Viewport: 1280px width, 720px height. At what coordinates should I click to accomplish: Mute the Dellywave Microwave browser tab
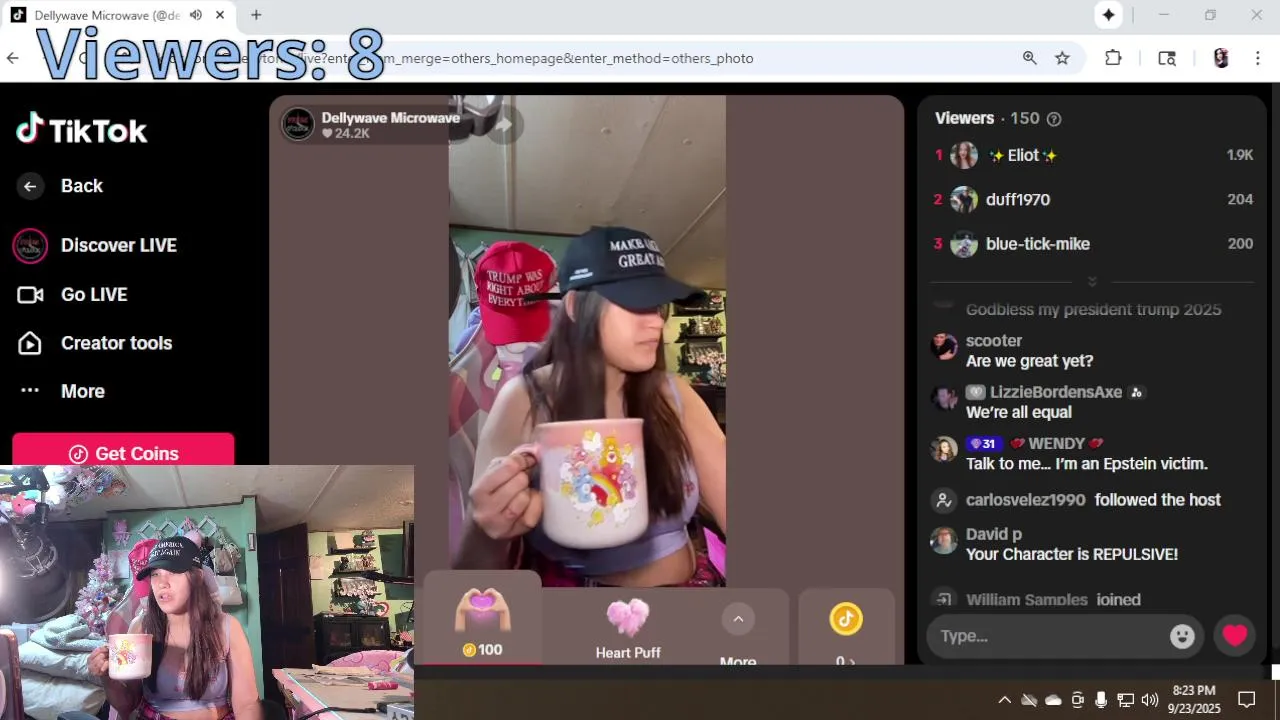195,15
